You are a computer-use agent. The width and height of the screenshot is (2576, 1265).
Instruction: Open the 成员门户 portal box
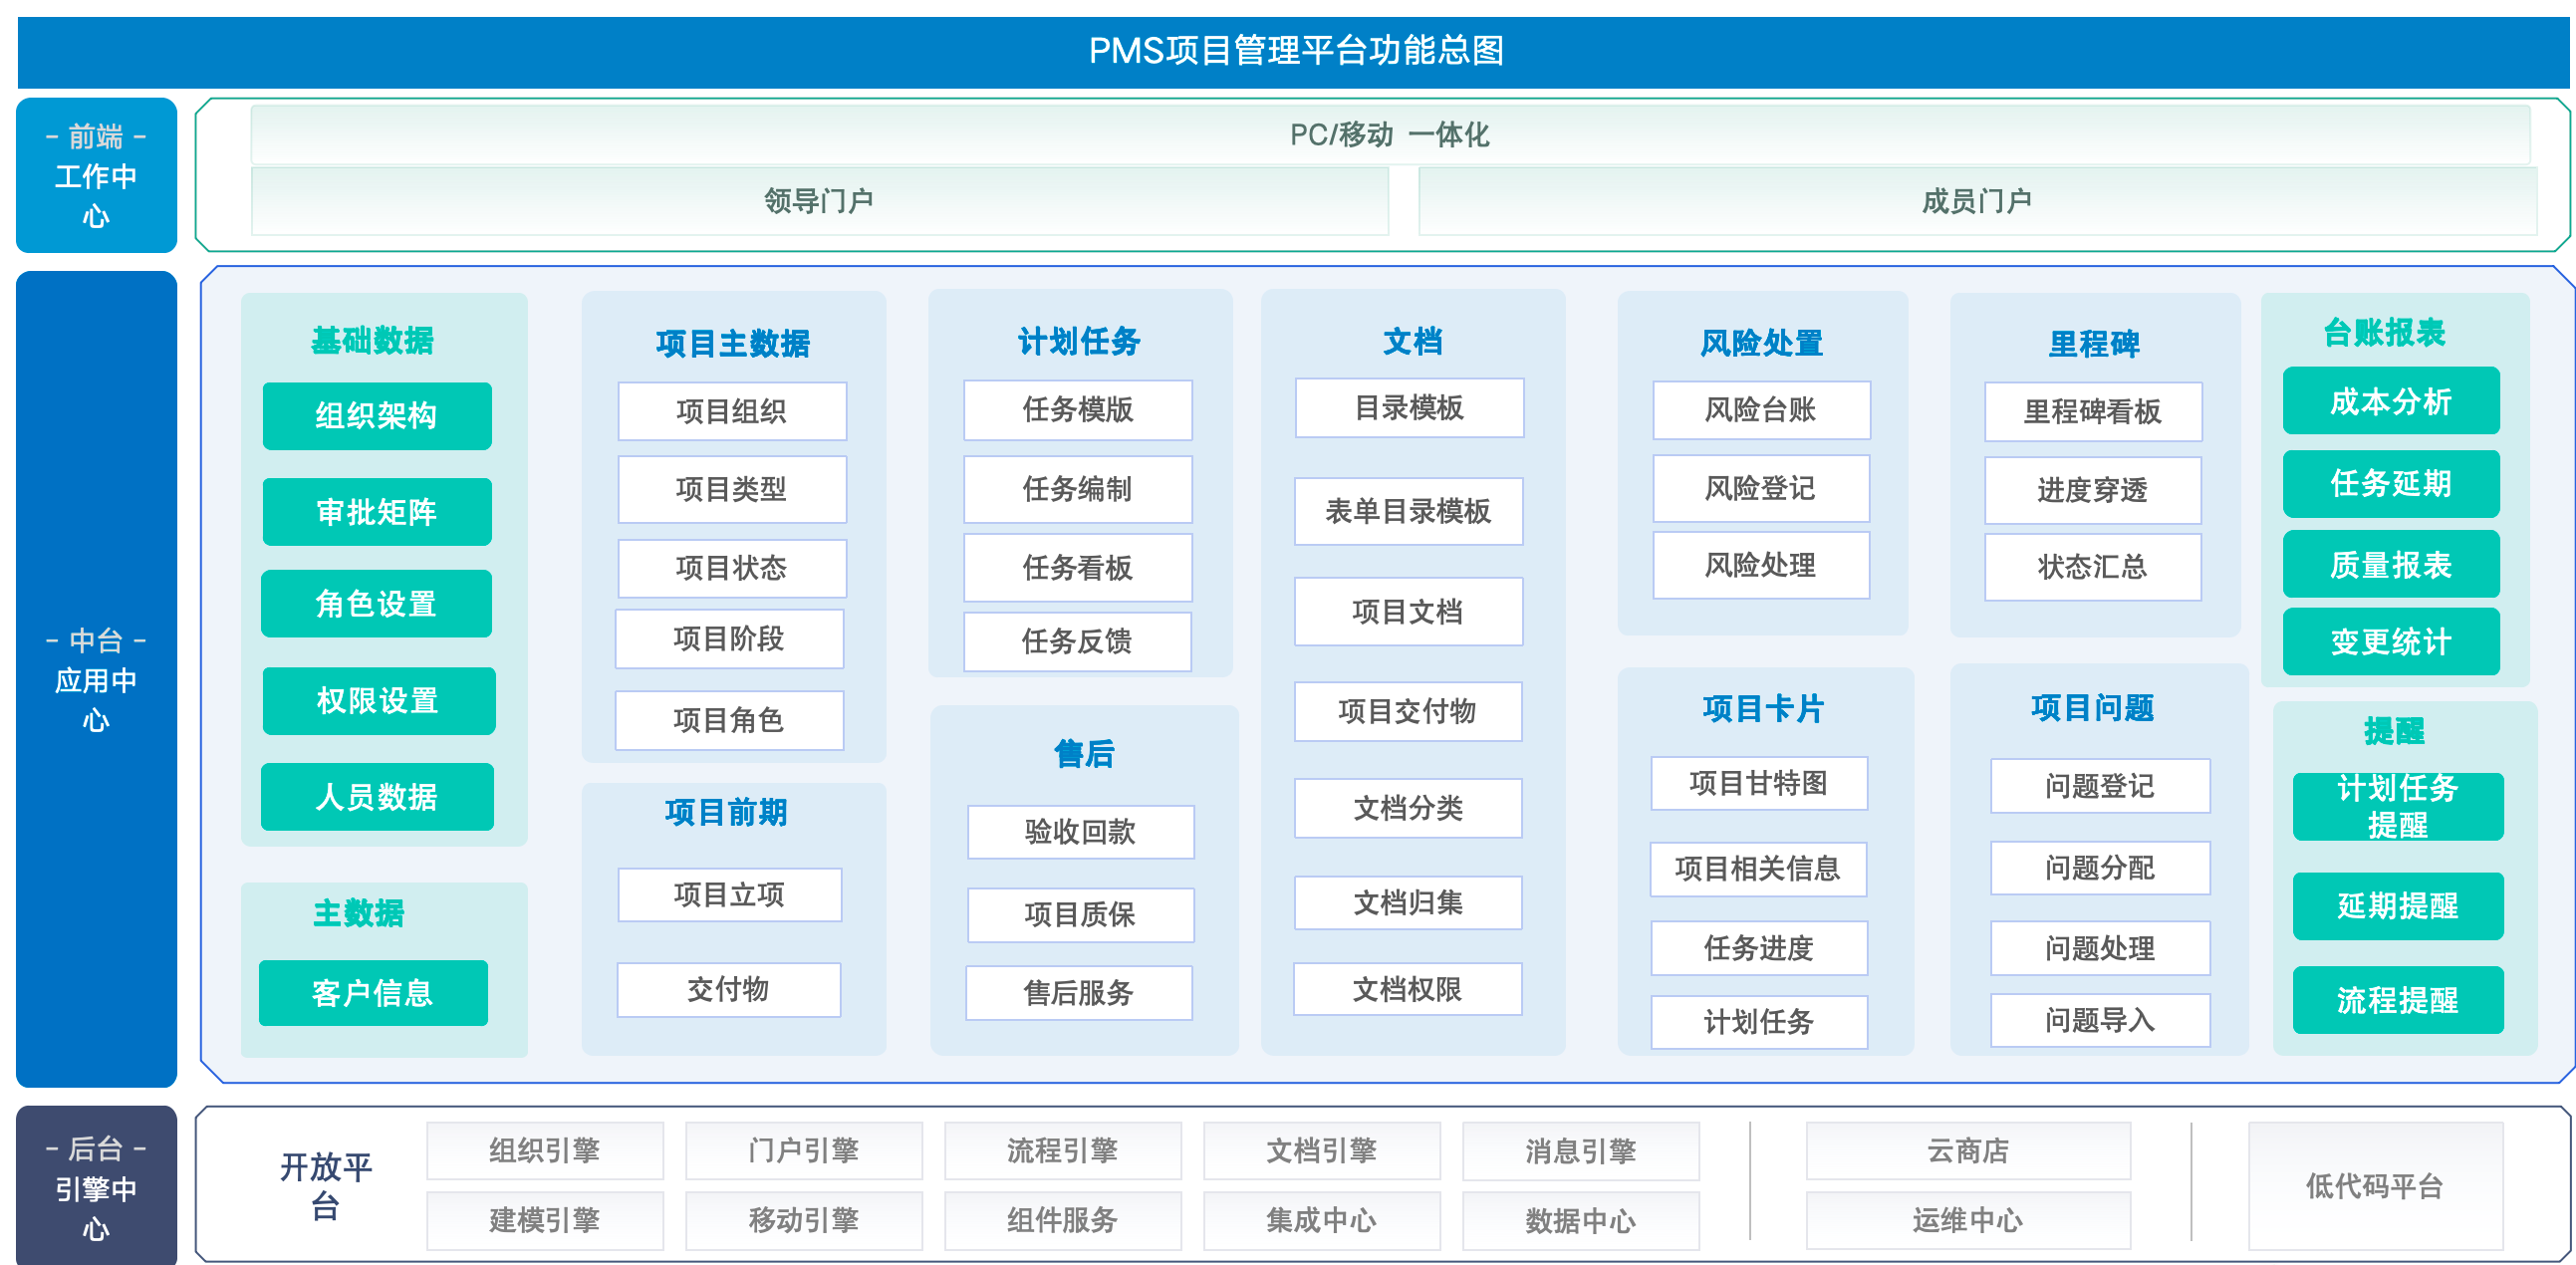(x=1977, y=201)
